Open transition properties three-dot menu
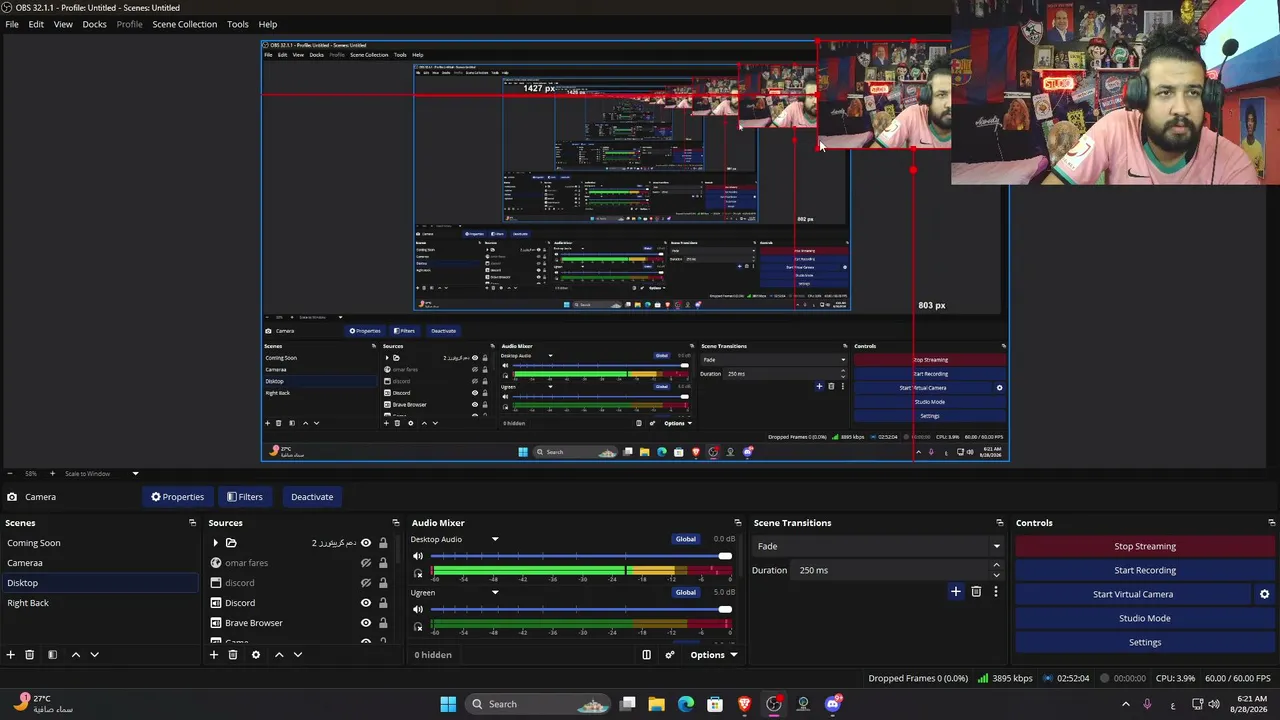This screenshot has height=720, width=1280. 995,592
